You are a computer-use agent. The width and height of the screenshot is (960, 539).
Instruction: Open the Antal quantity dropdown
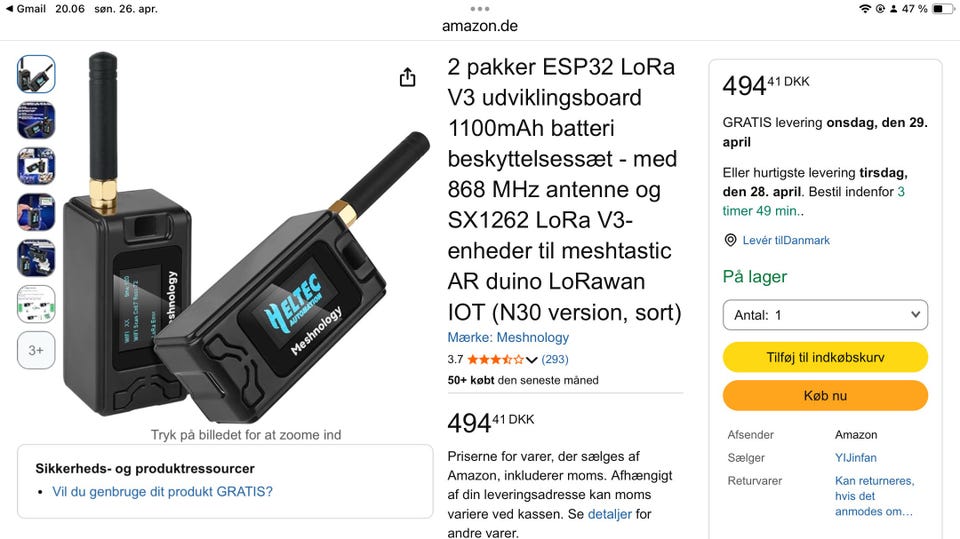pos(825,315)
